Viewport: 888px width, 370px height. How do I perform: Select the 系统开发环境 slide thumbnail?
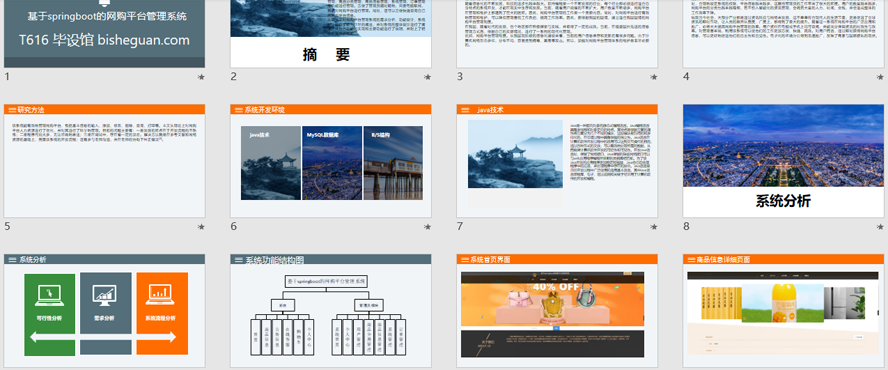(331, 161)
